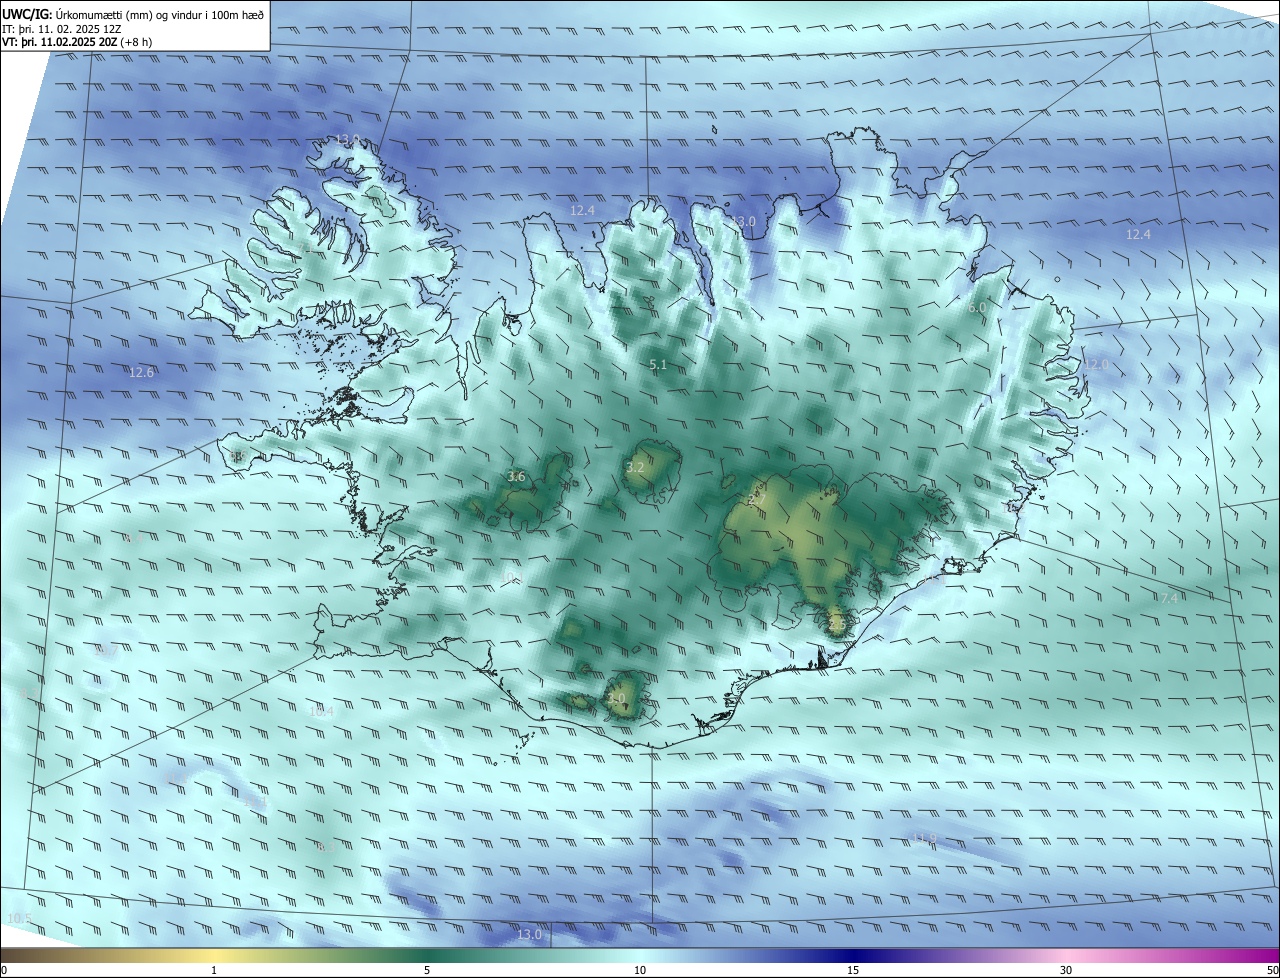Click the 'IT: þri. 11. 02. 2025 12Z' line
The width and height of the screenshot is (1280, 978).
pos(62,30)
